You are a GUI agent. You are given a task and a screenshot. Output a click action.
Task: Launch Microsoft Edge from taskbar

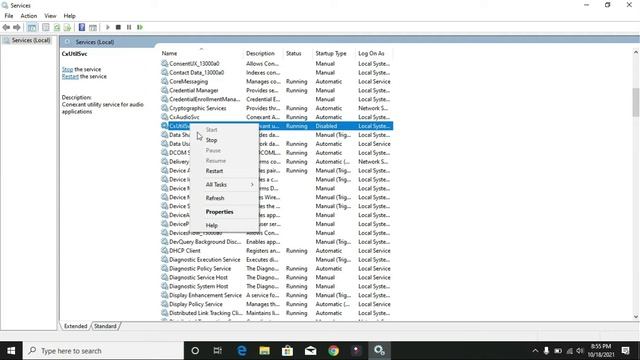(242, 351)
